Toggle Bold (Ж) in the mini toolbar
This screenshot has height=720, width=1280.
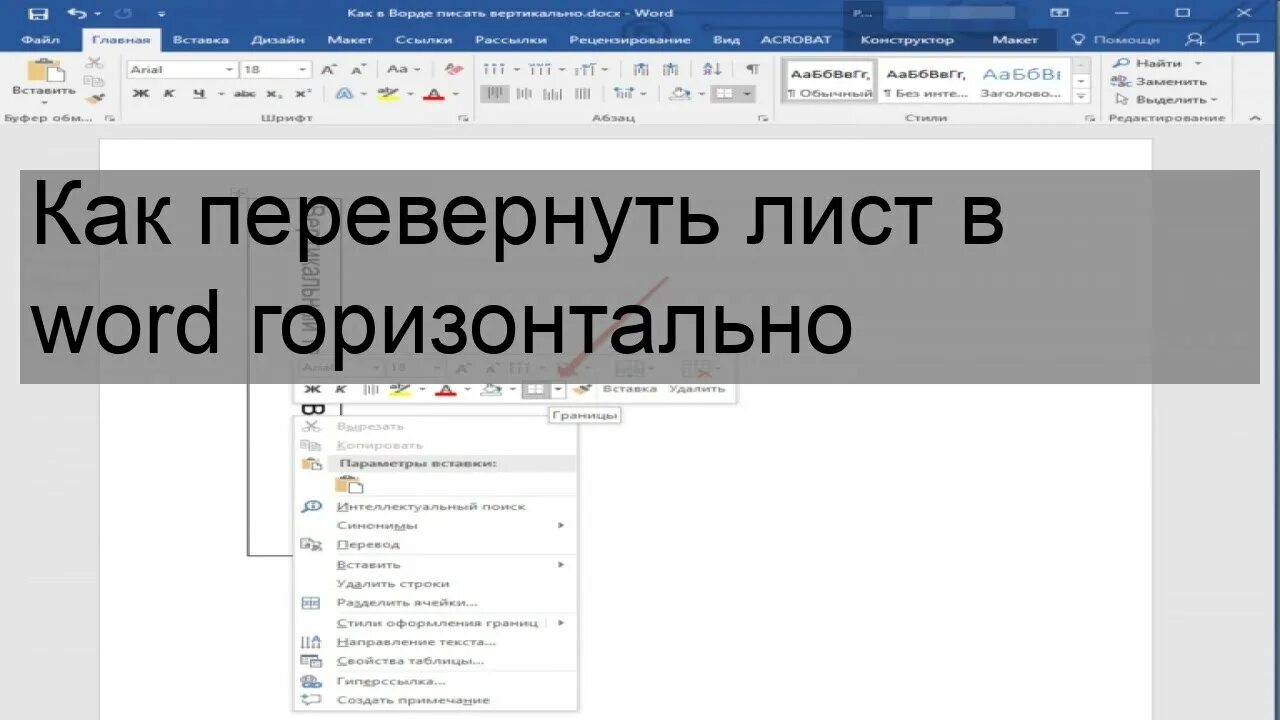[x=313, y=389]
